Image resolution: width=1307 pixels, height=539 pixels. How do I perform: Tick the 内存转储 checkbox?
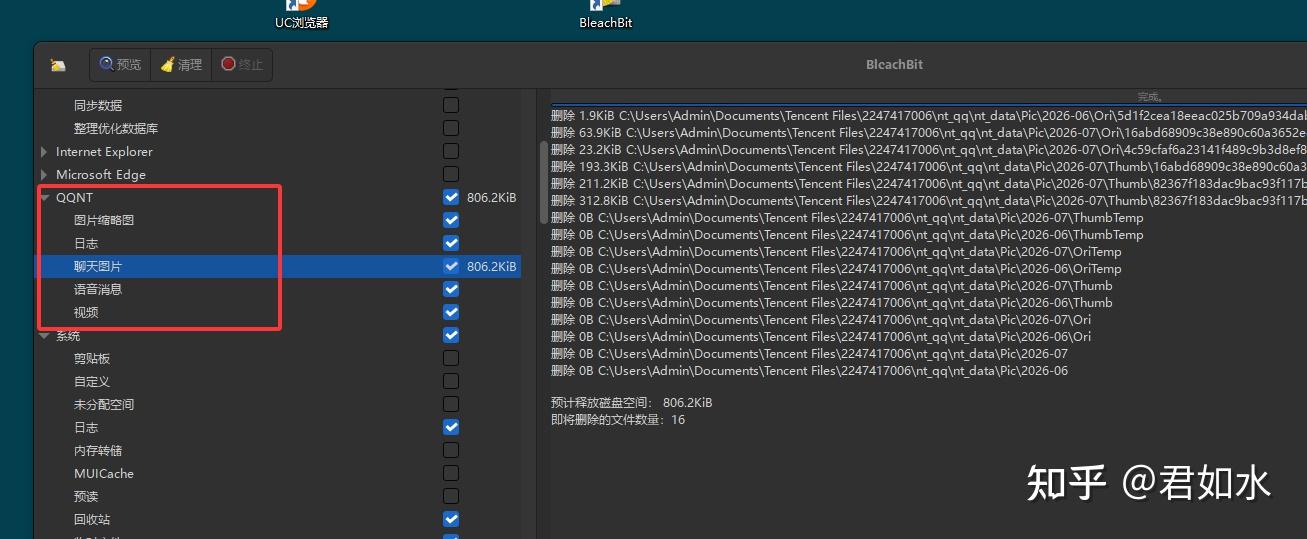click(451, 450)
